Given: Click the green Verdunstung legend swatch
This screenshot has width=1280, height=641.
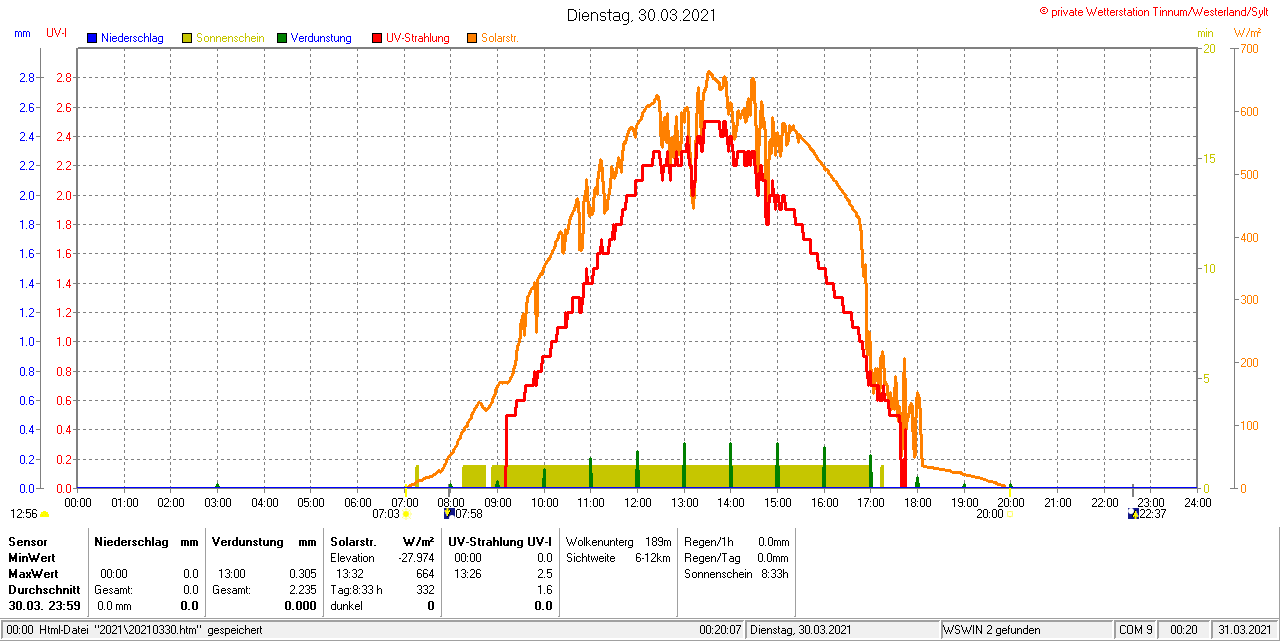Looking at the screenshot, I should [282, 38].
